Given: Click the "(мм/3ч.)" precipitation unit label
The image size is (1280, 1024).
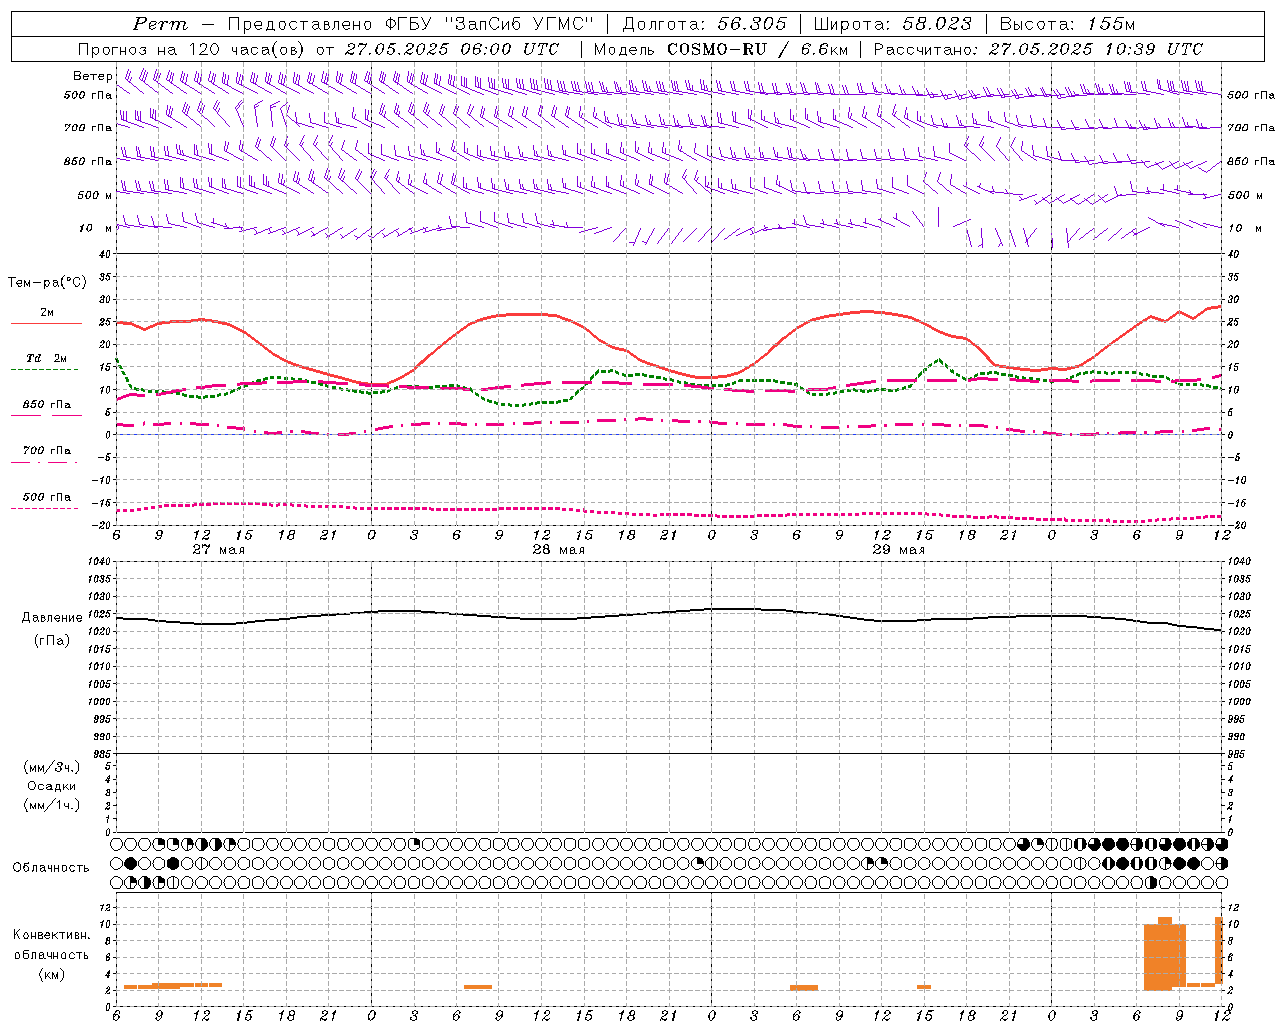Looking at the screenshot, I should (52, 767).
